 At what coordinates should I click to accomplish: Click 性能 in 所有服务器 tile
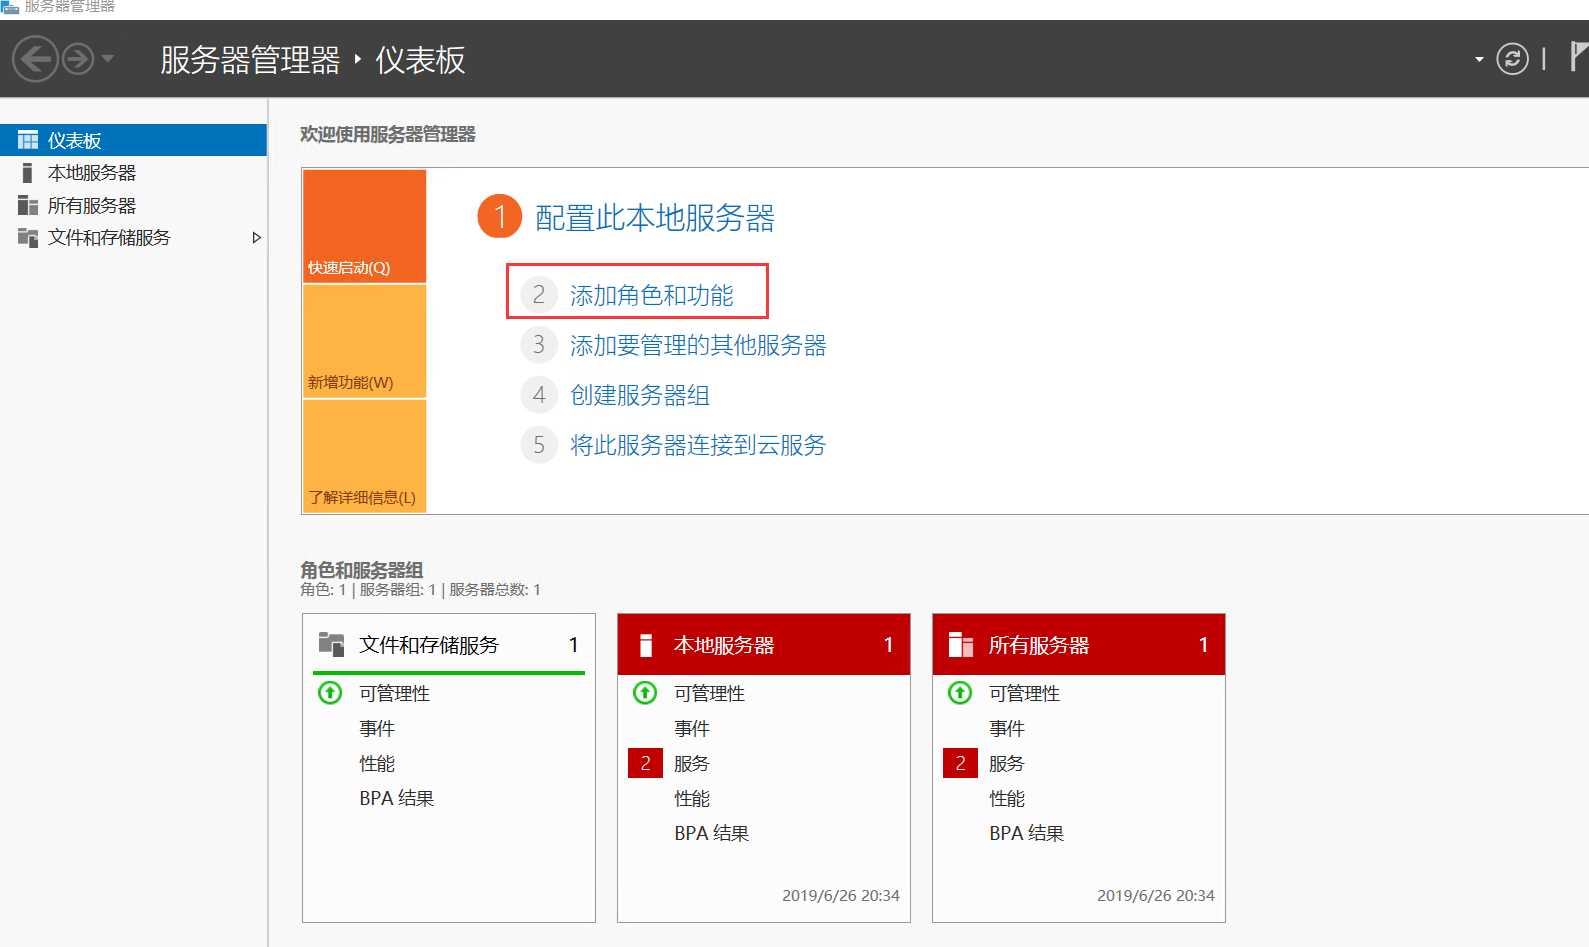[x=1007, y=798]
